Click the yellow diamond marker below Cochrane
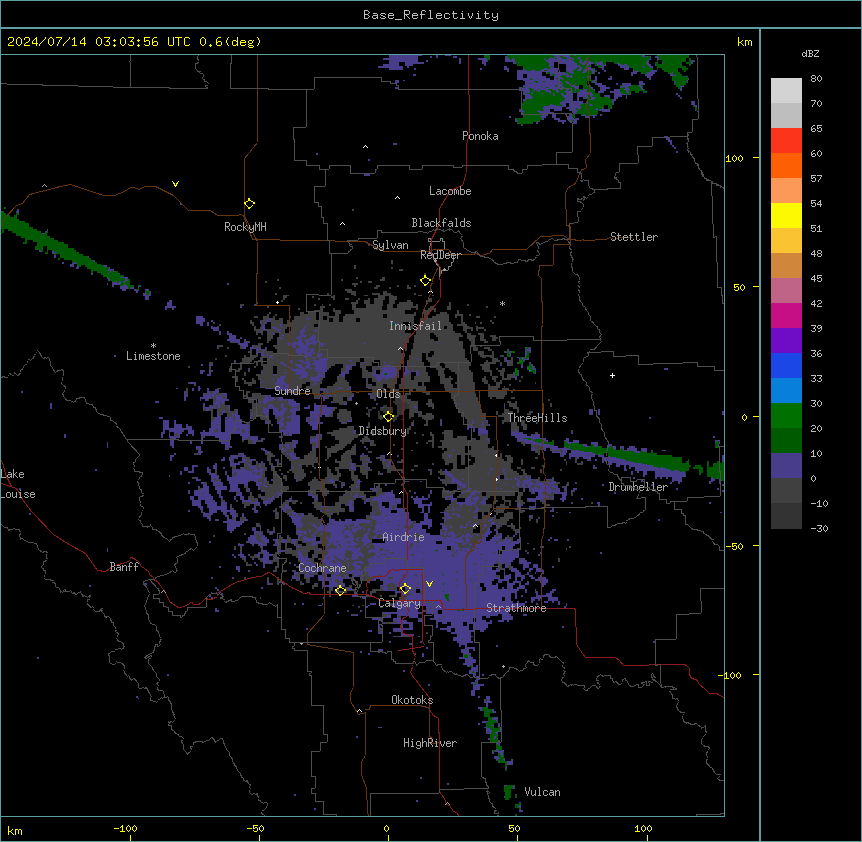 [x=341, y=590]
